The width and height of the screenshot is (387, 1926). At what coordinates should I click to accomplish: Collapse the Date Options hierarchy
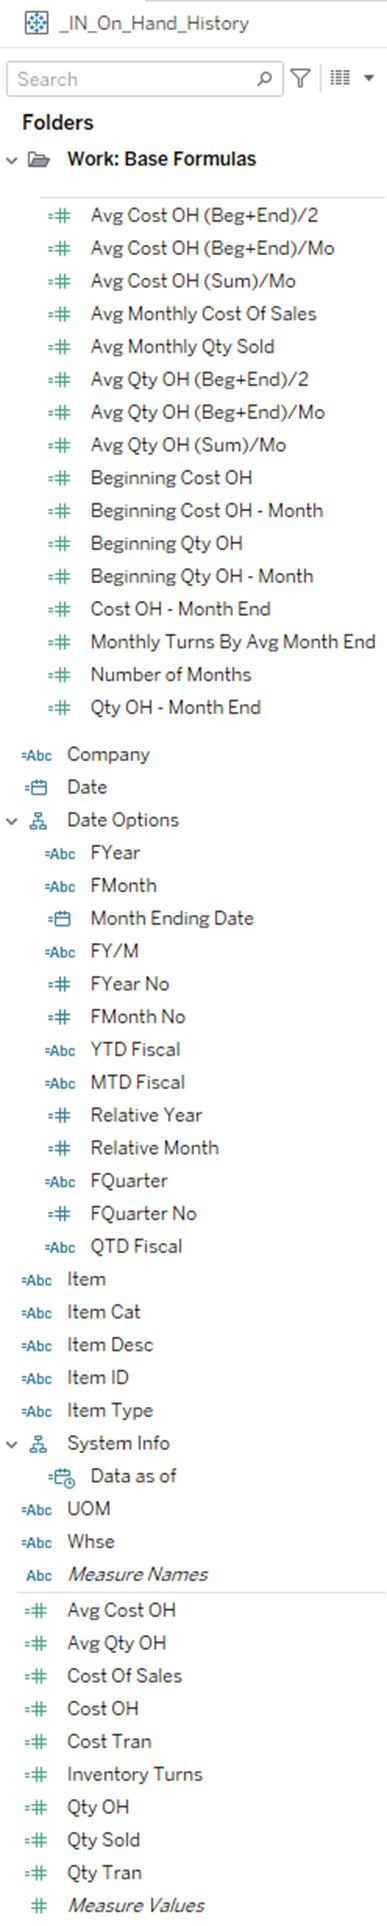(12, 821)
